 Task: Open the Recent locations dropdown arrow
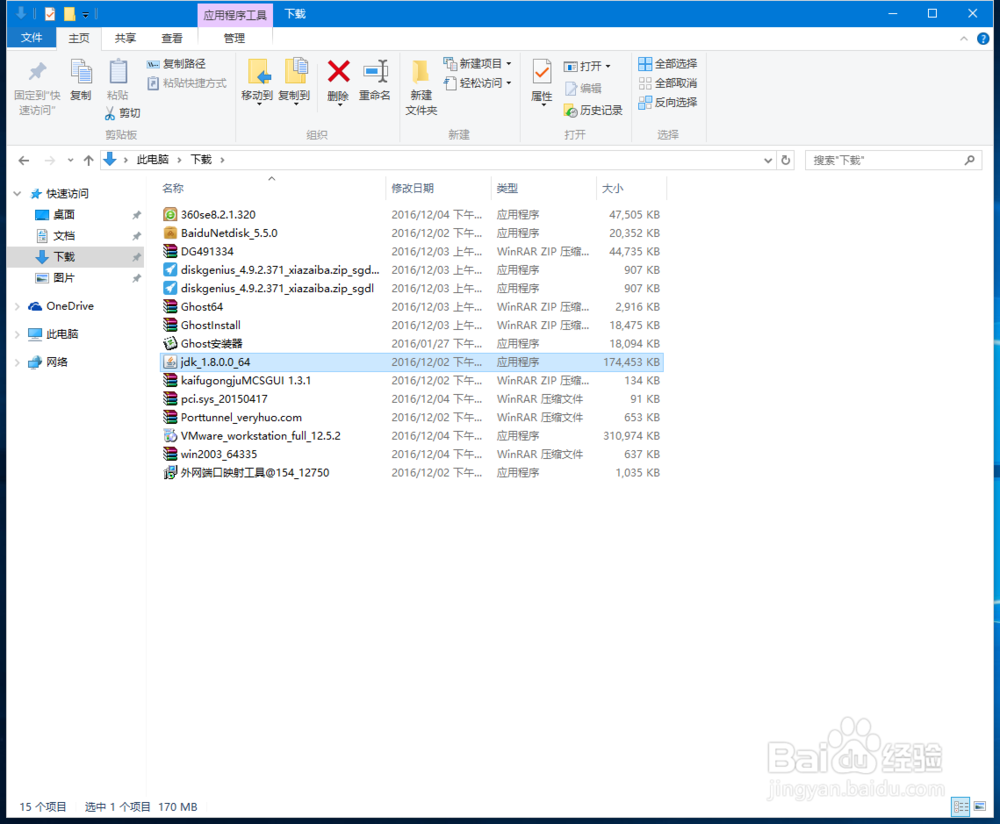pos(70,160)
